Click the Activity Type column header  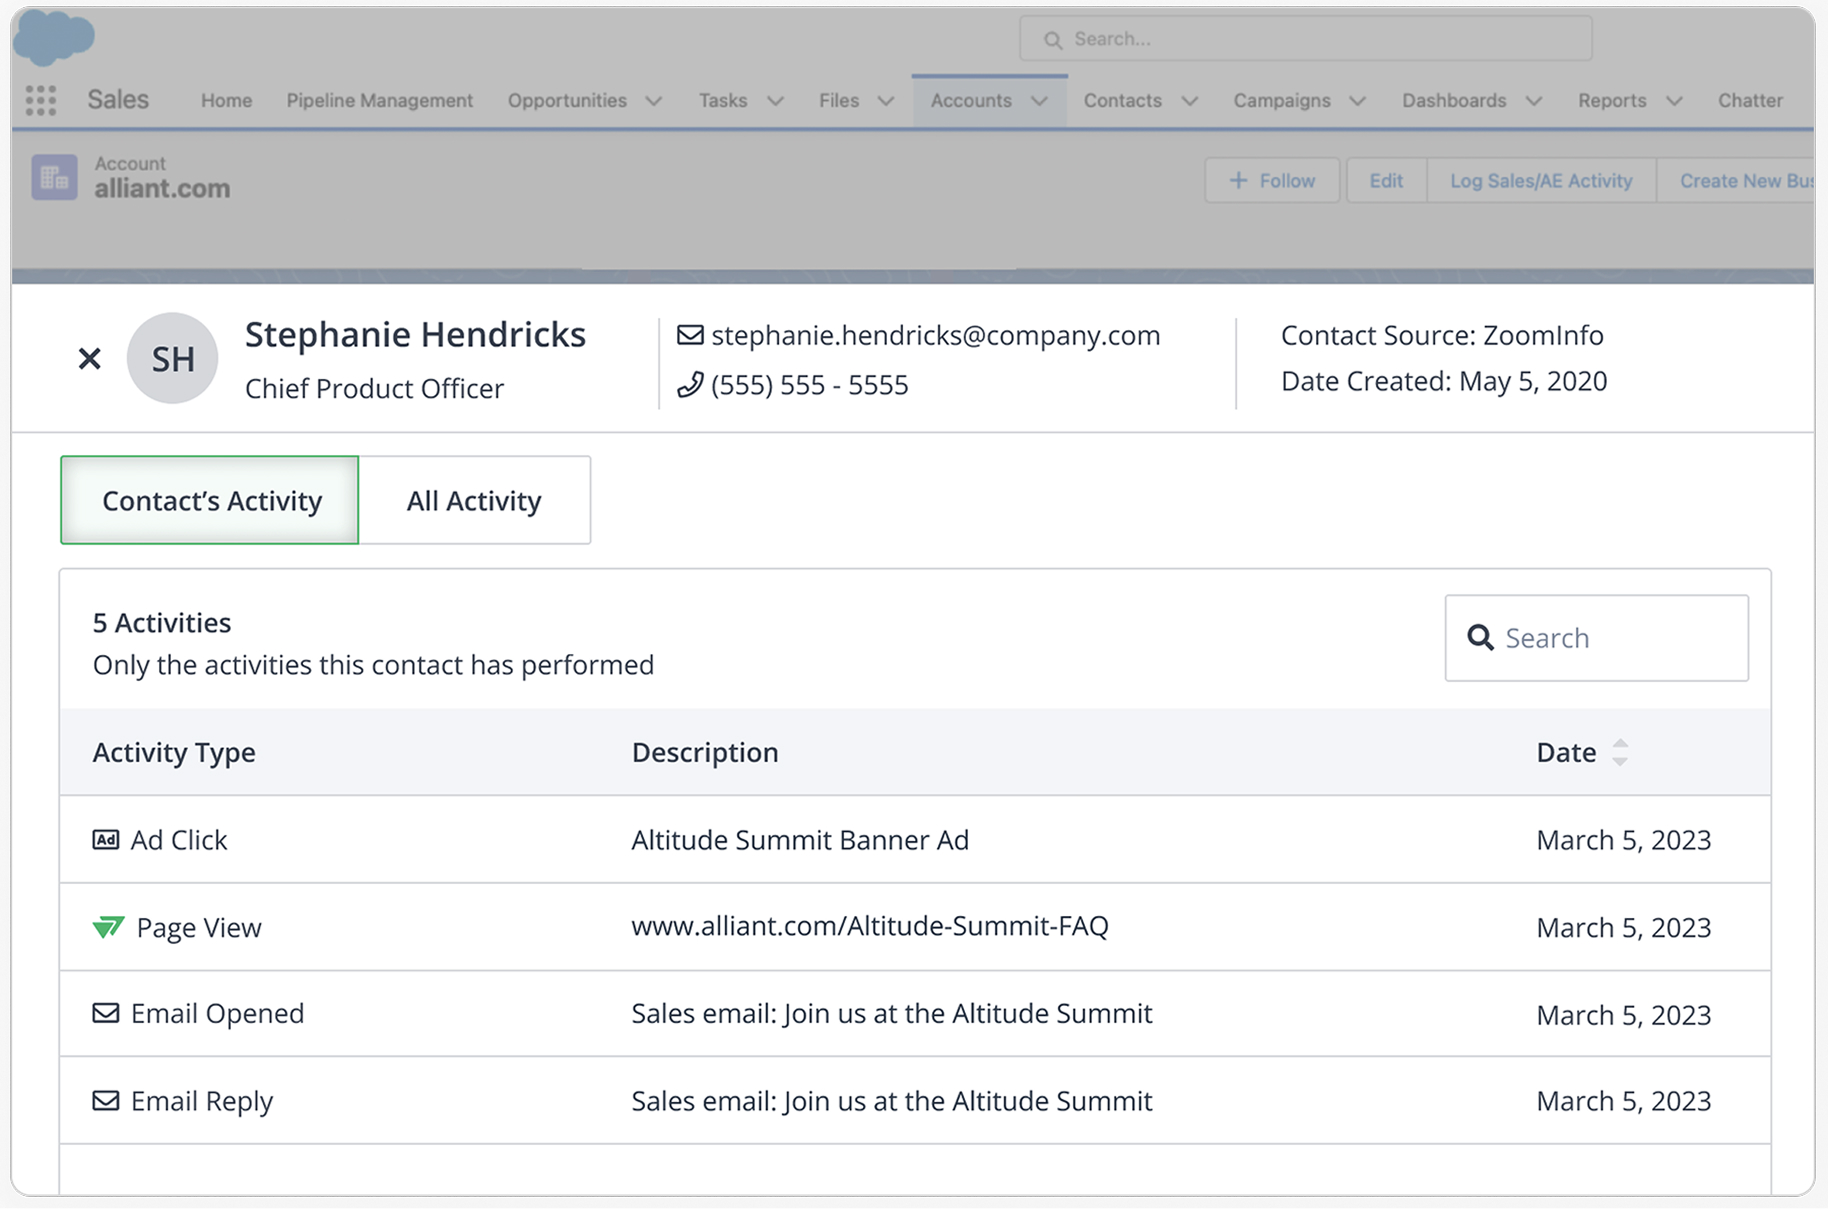click(174, 752)
